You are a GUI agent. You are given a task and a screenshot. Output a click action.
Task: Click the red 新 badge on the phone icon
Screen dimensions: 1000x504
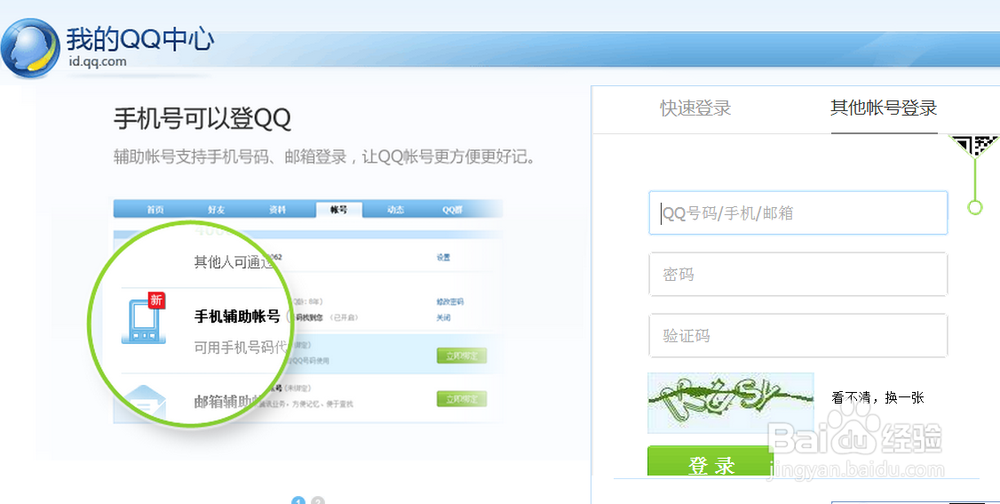[156, 300]
